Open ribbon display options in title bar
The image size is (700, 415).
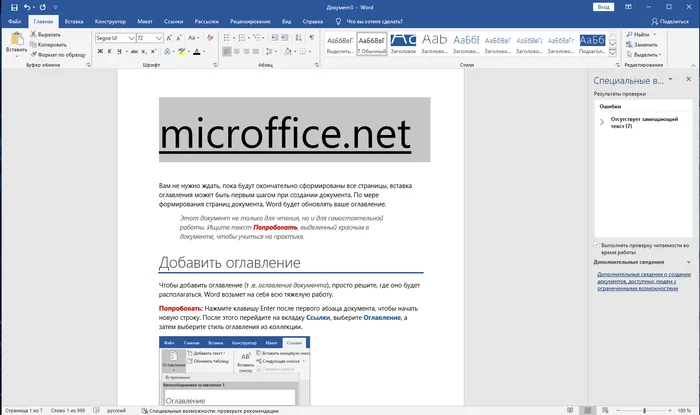pos(628,7)
